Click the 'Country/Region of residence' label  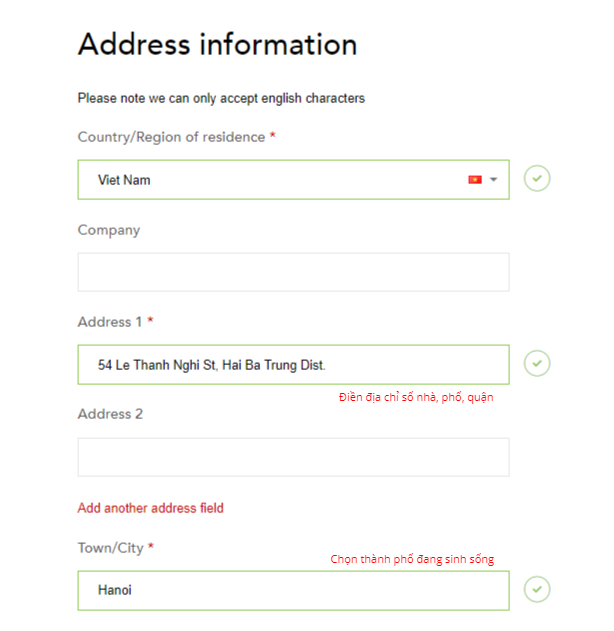171,137
